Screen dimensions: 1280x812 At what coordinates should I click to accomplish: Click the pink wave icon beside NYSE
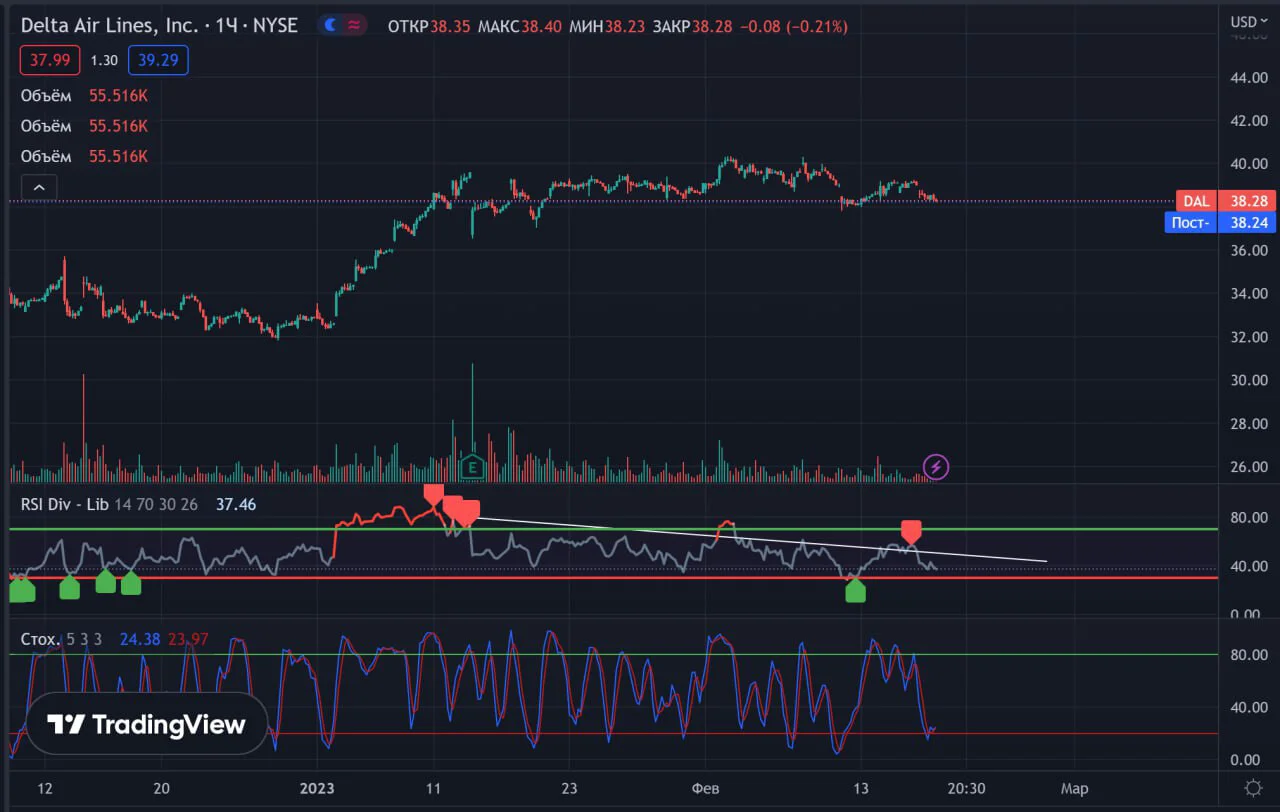point(354,26)
